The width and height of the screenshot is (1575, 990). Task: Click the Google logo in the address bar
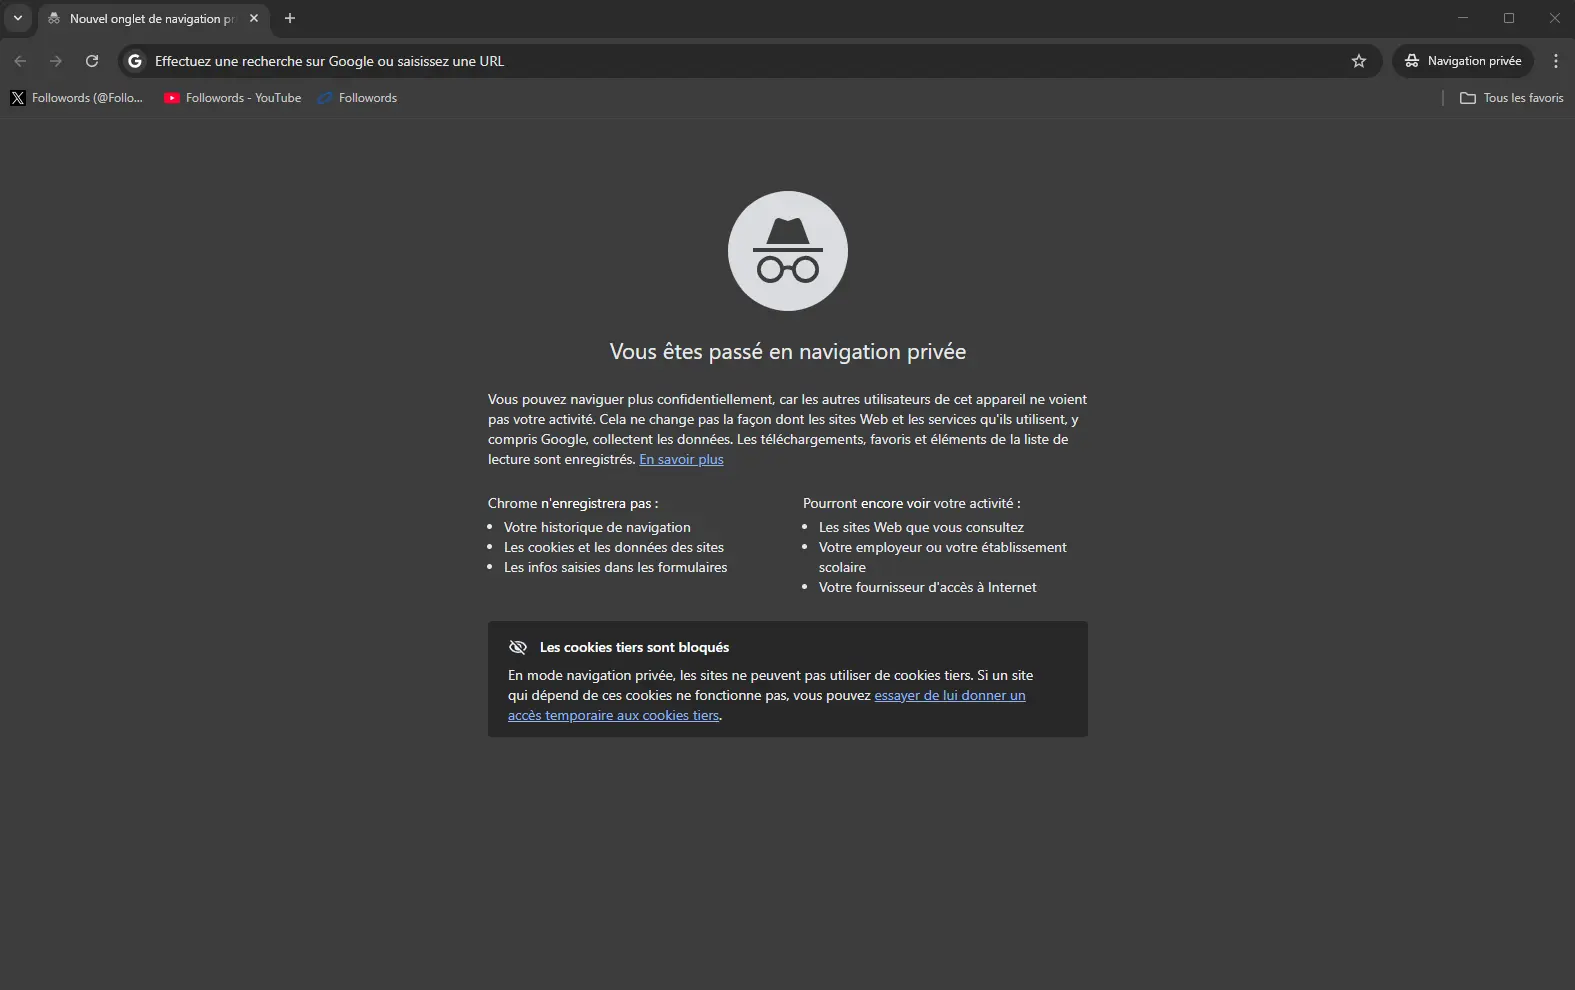click(135, 61)
